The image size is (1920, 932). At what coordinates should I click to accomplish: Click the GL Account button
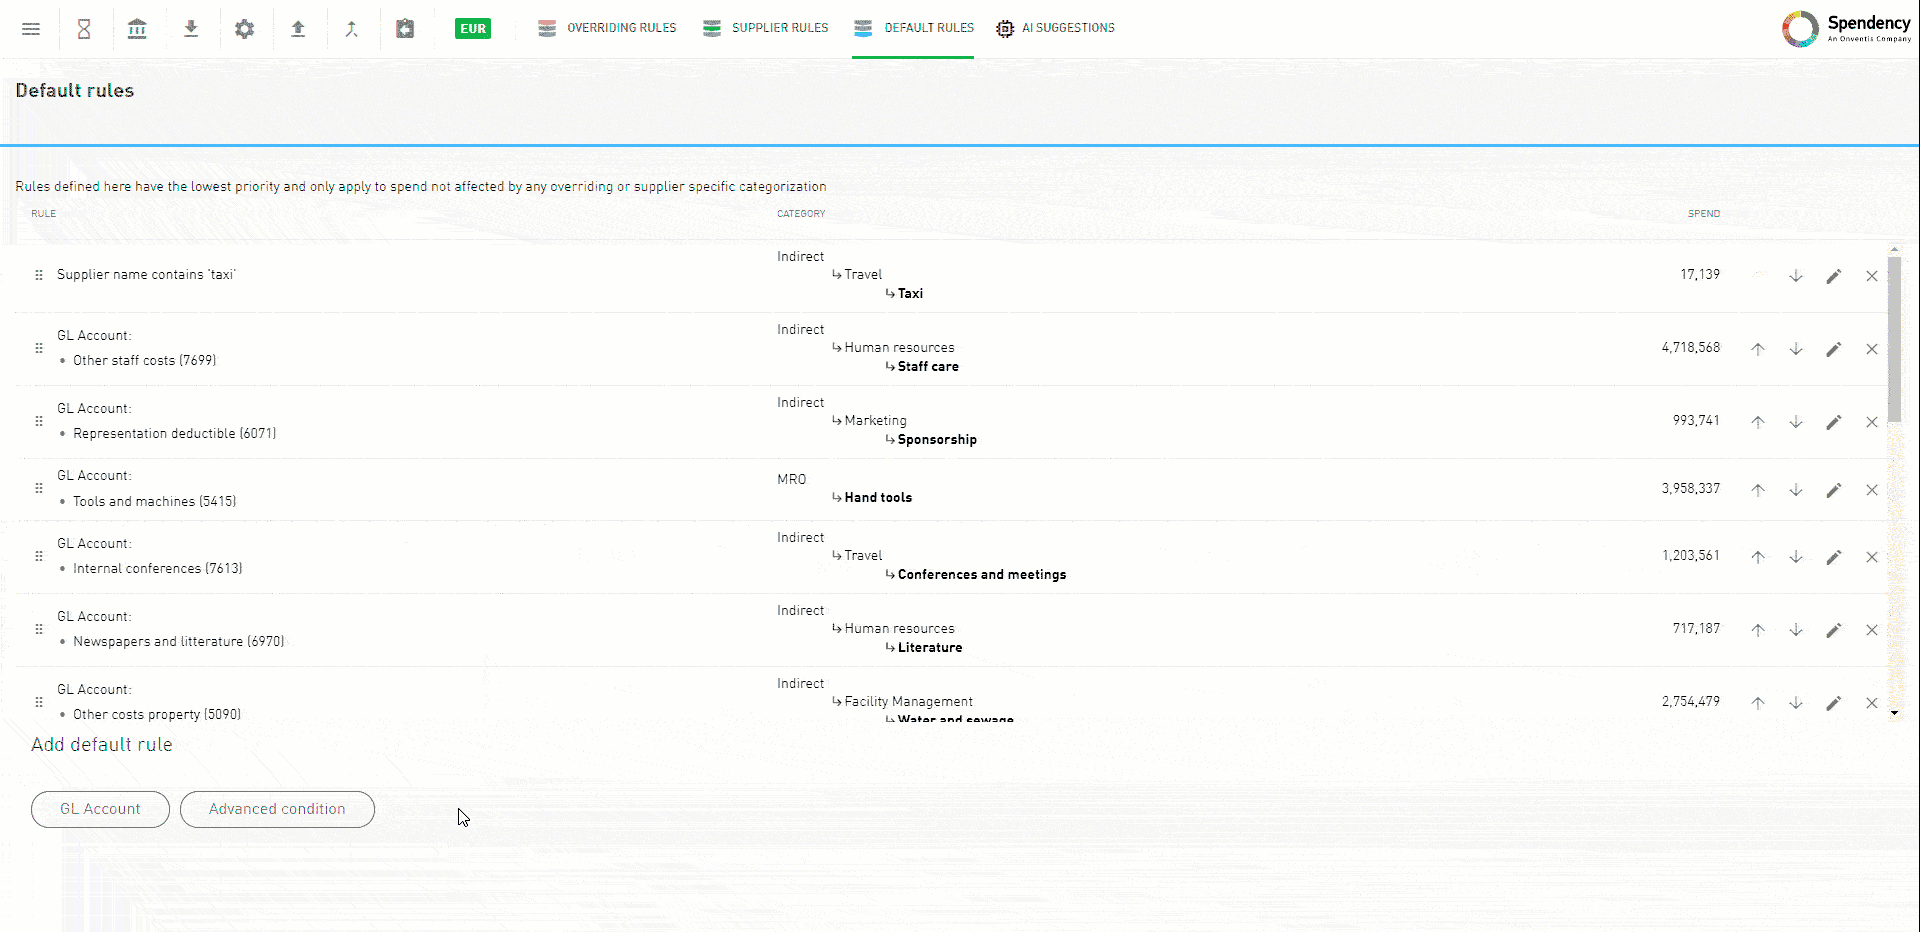100,809
